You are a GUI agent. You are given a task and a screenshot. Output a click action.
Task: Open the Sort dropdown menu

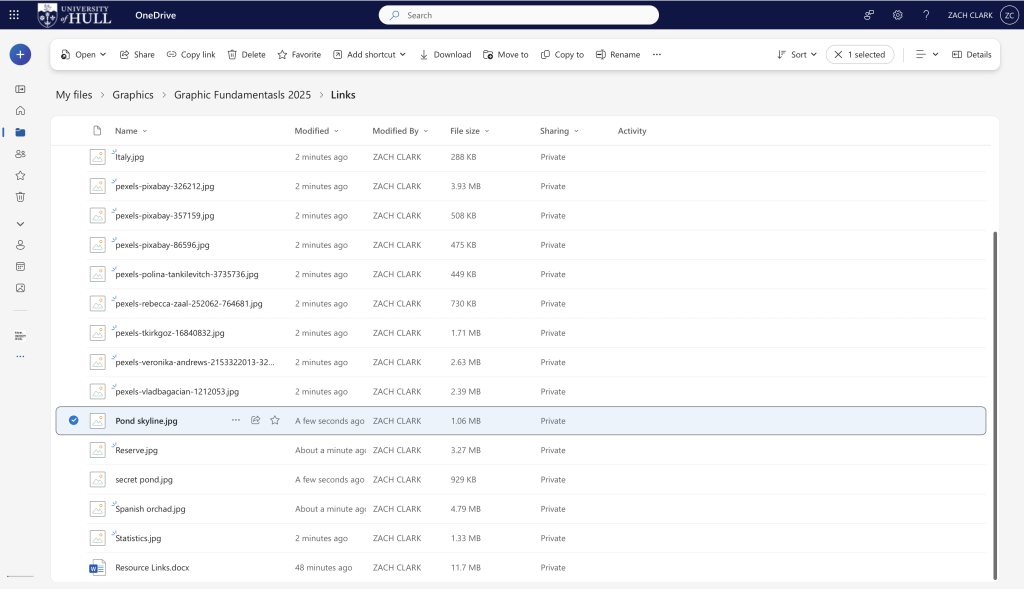pos(797,55)
